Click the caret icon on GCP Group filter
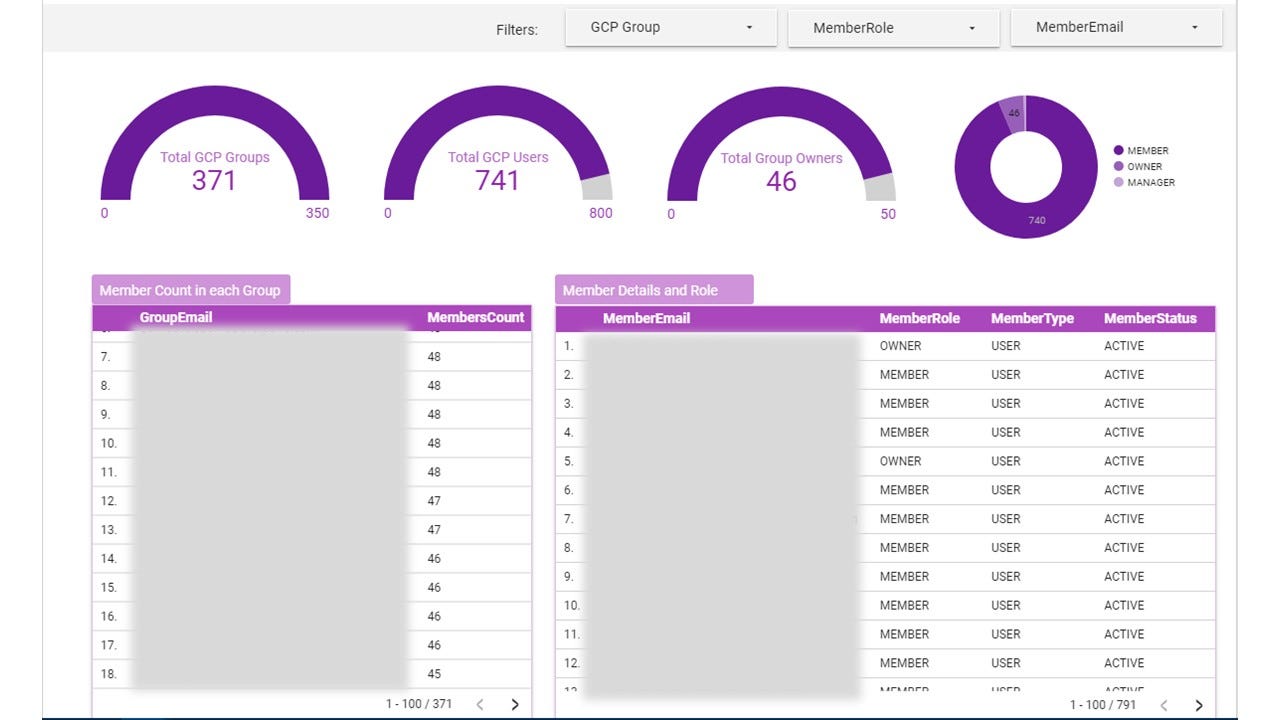This screenshot has height=720, width=1280. click(x=748, y=28)
